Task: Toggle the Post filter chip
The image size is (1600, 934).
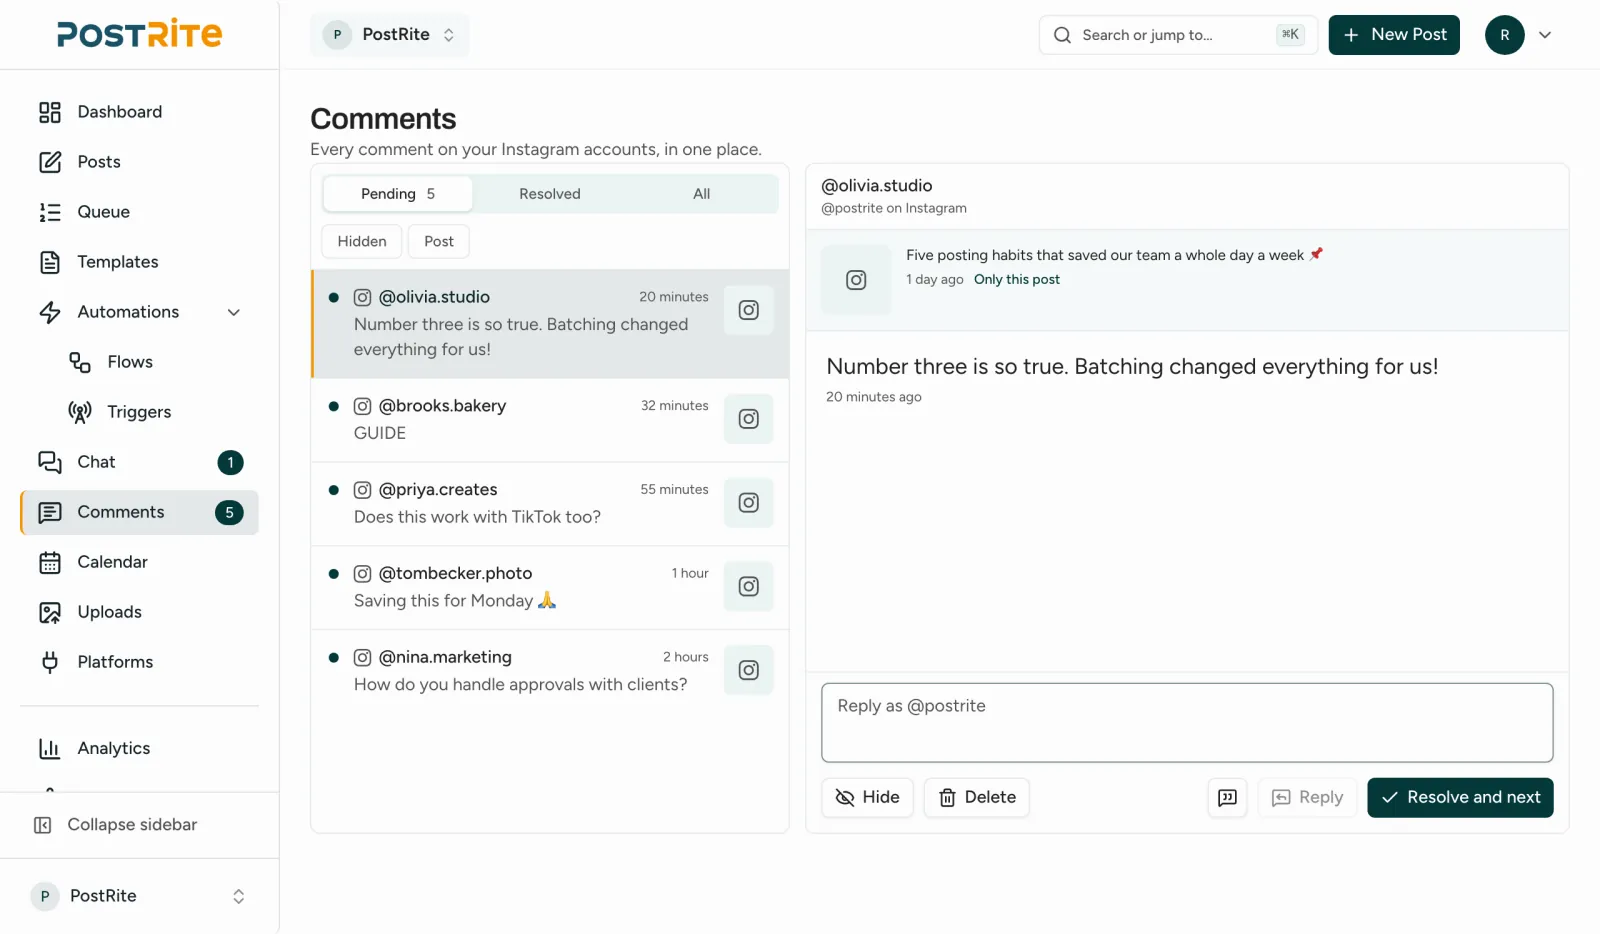Action: click(x=439, y=241)
